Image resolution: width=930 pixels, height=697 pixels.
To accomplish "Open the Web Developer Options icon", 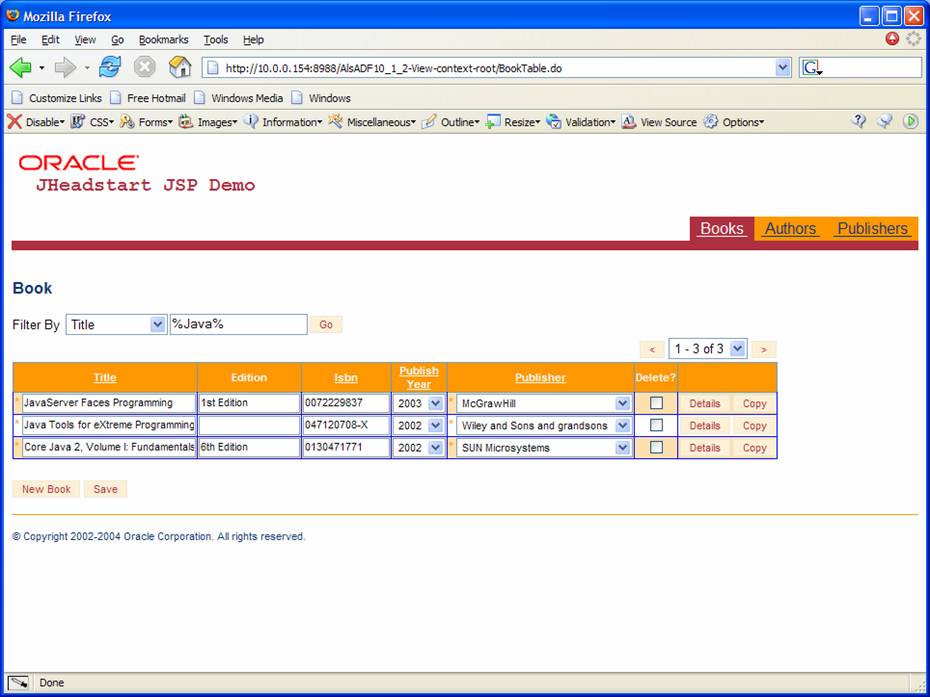I will [x=711, y=122].
